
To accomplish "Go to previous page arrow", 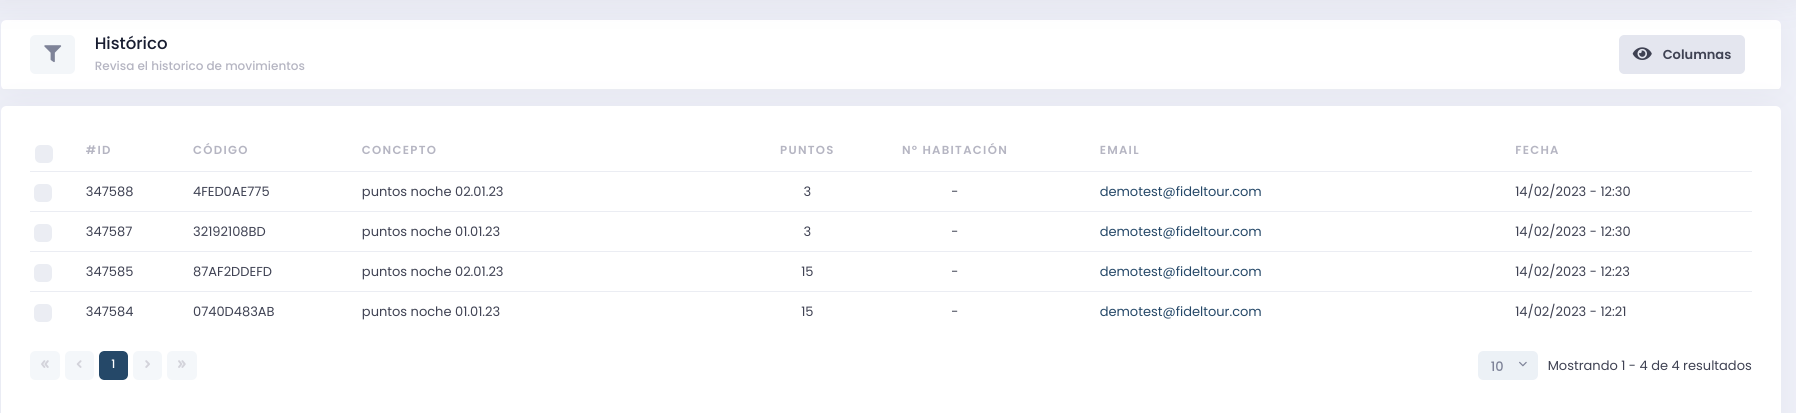I will tap(79, 365).
